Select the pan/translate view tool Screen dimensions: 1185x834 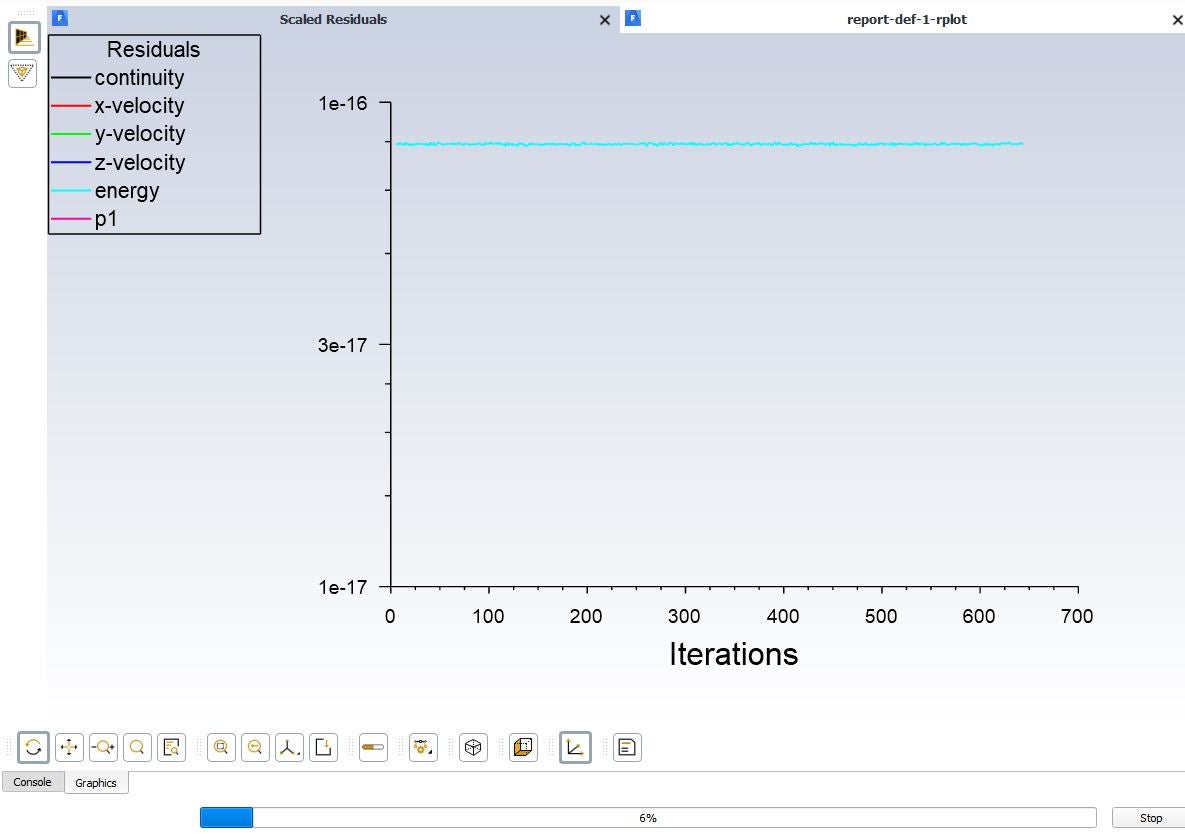69,747
